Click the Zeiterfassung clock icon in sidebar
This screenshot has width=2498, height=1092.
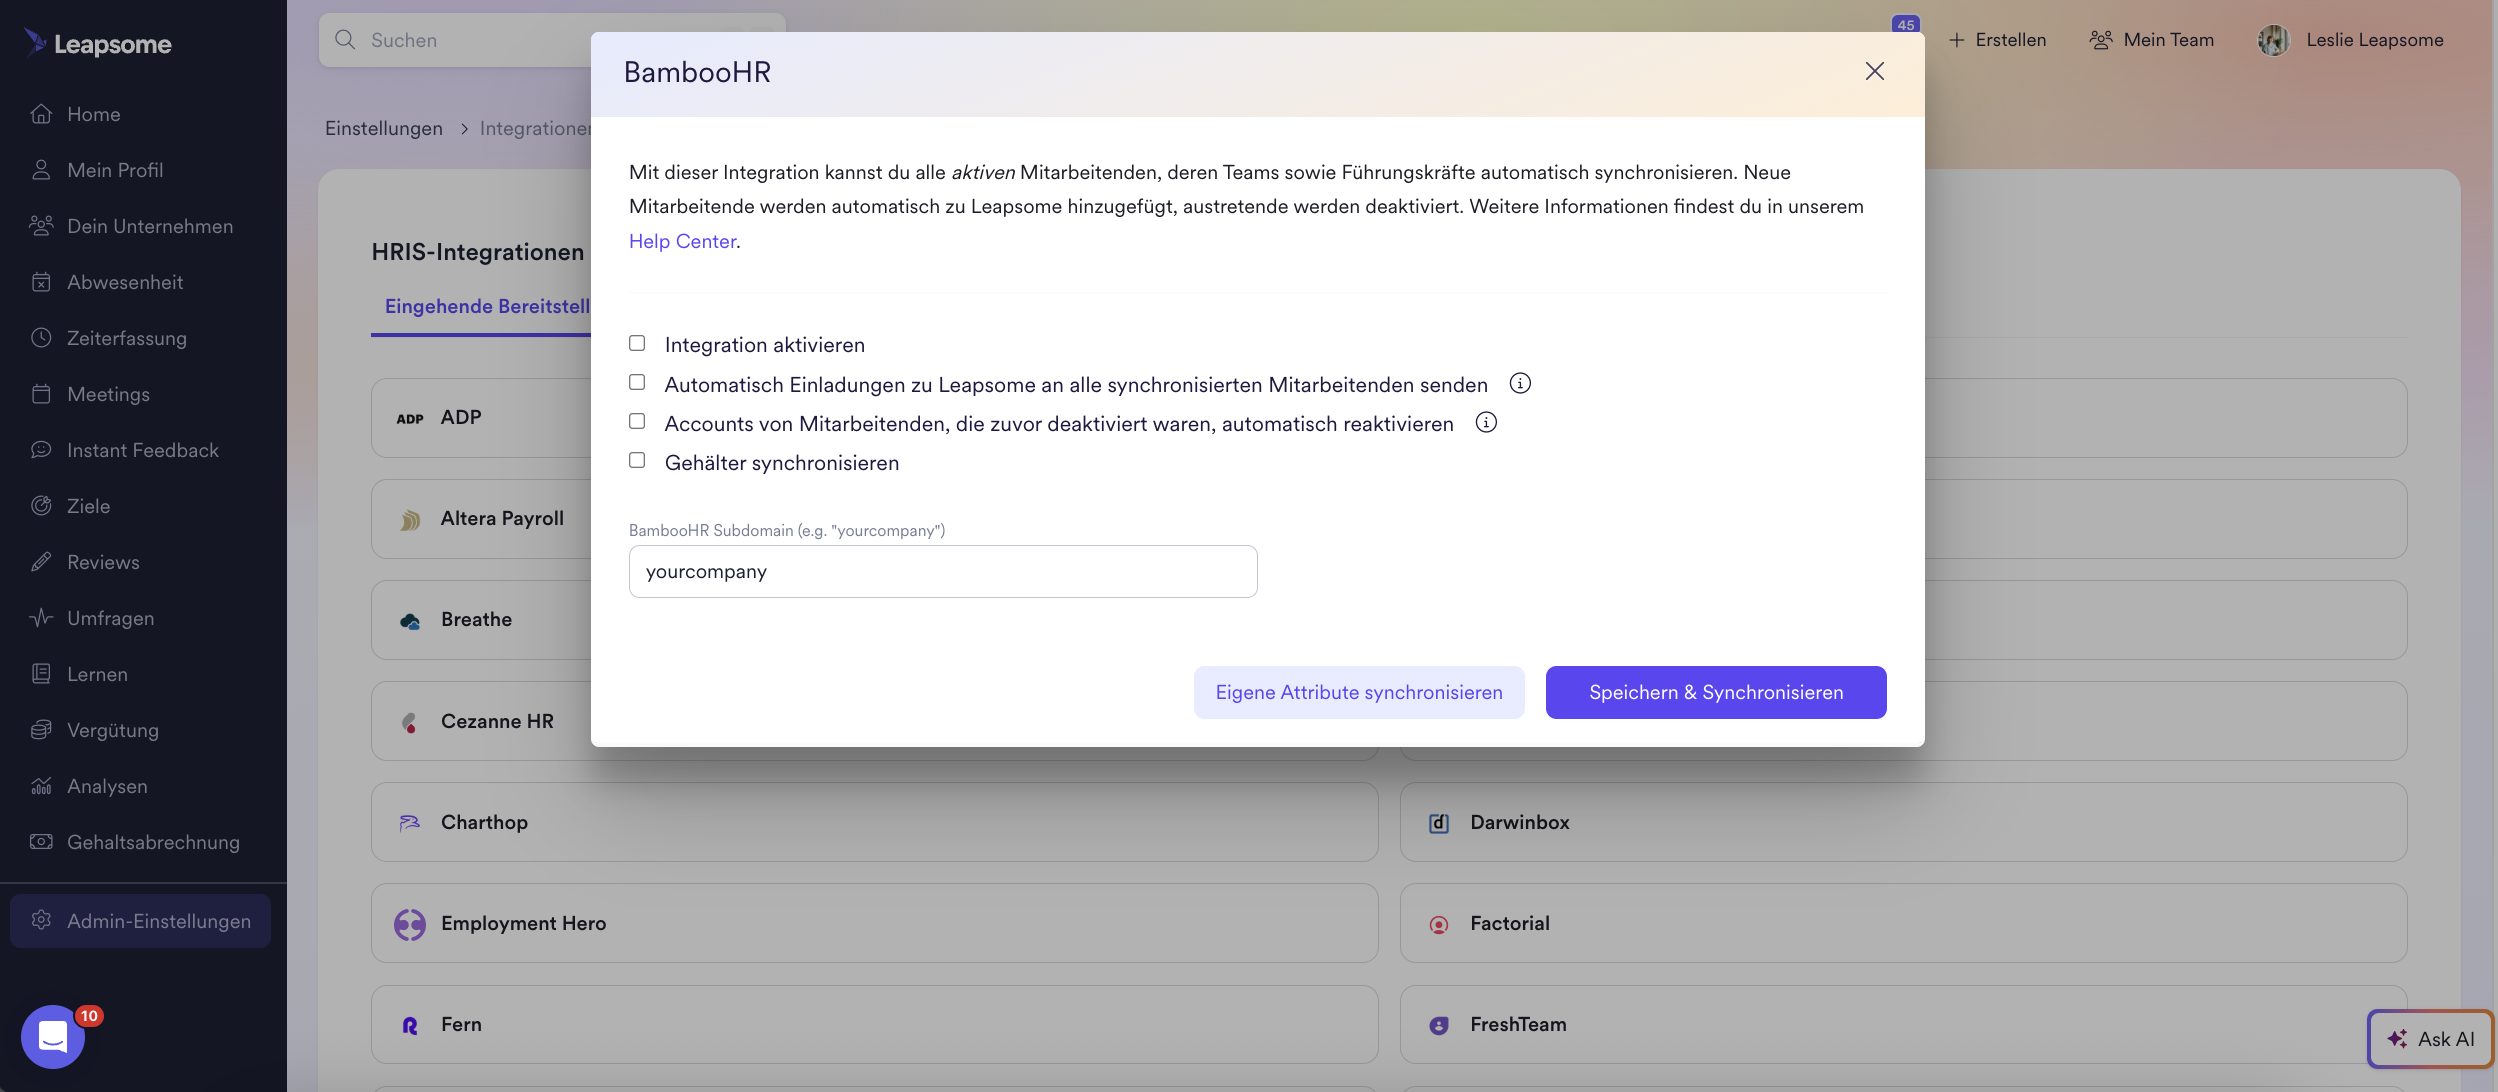click(x=41, y=338)
